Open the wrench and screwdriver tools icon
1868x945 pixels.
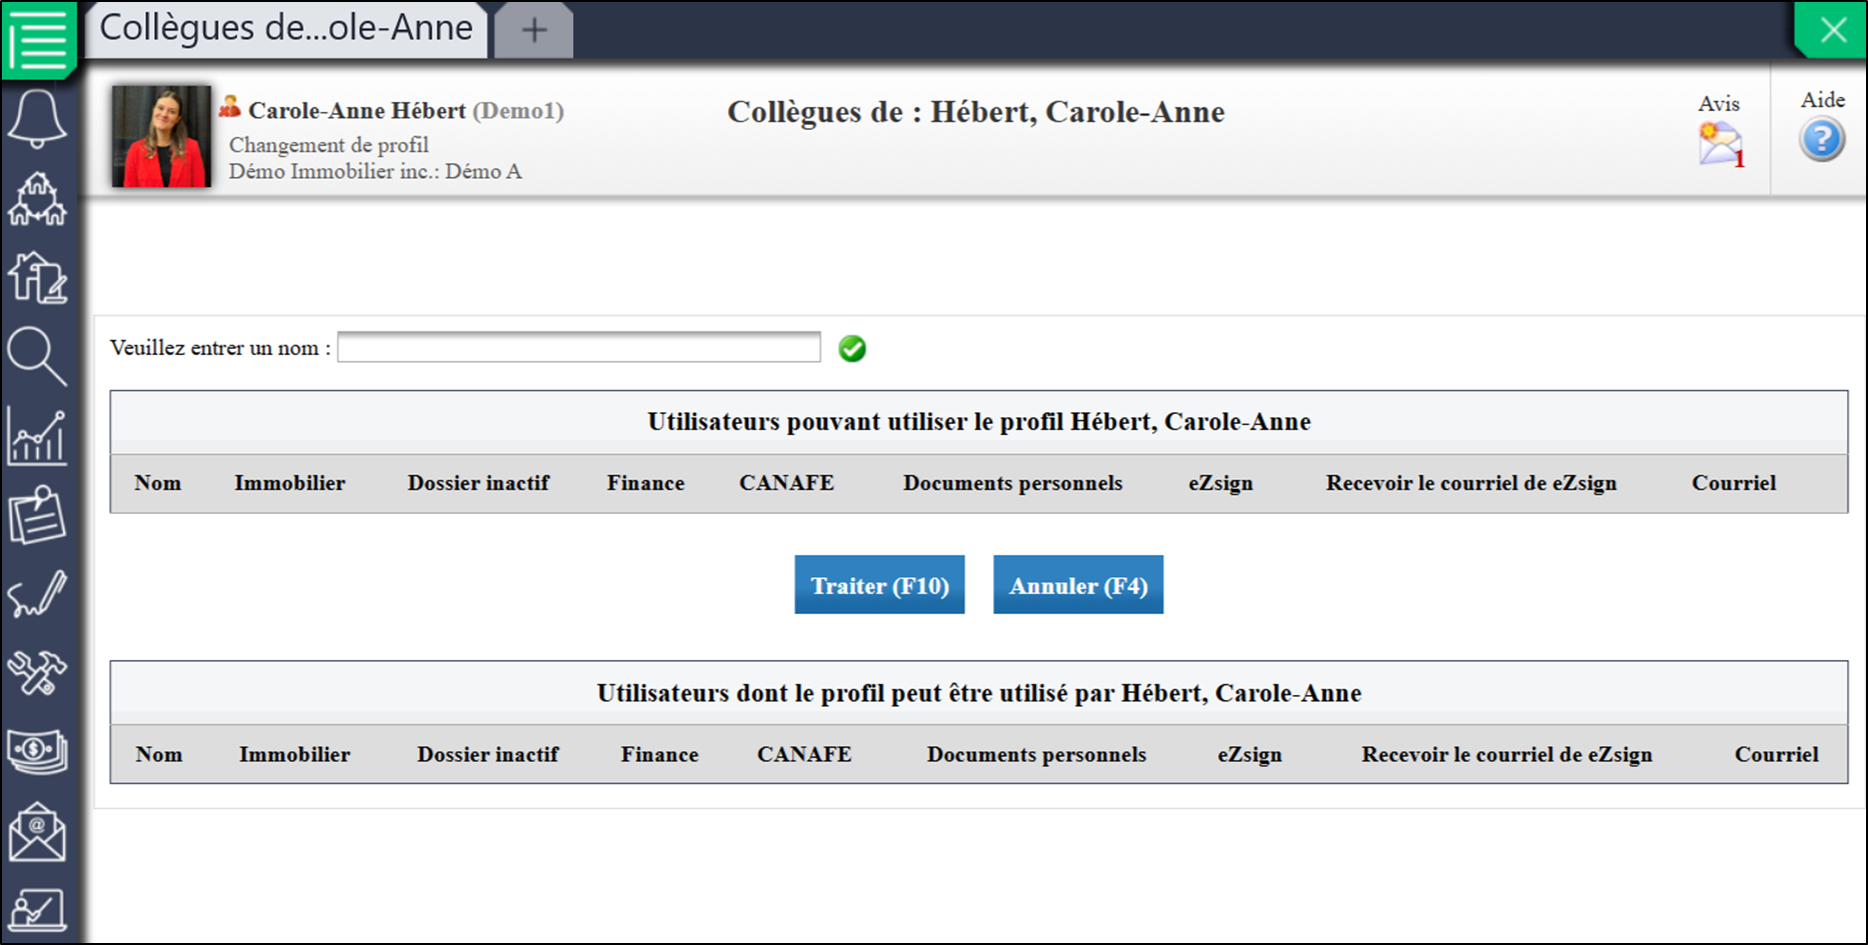point(38,672)
